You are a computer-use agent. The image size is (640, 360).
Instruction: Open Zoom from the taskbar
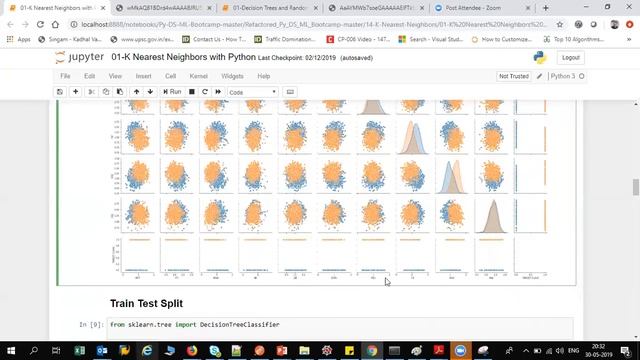coord(460,351)
